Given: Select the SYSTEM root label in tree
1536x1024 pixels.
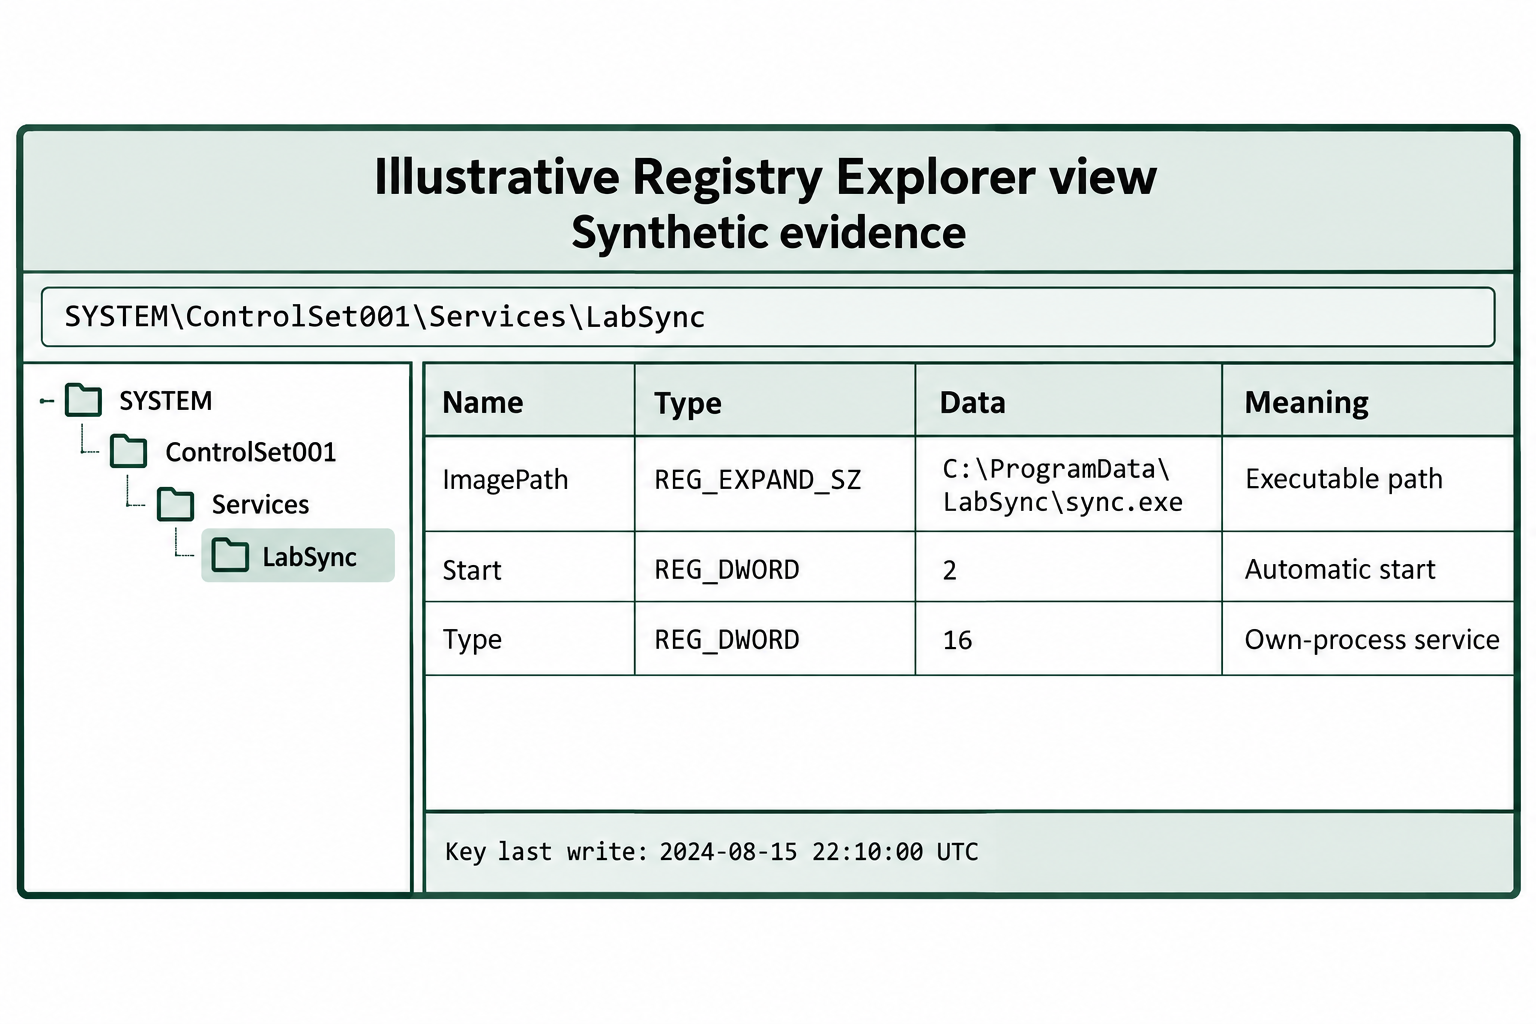Looking at the screenshot, I should [165, 401].
